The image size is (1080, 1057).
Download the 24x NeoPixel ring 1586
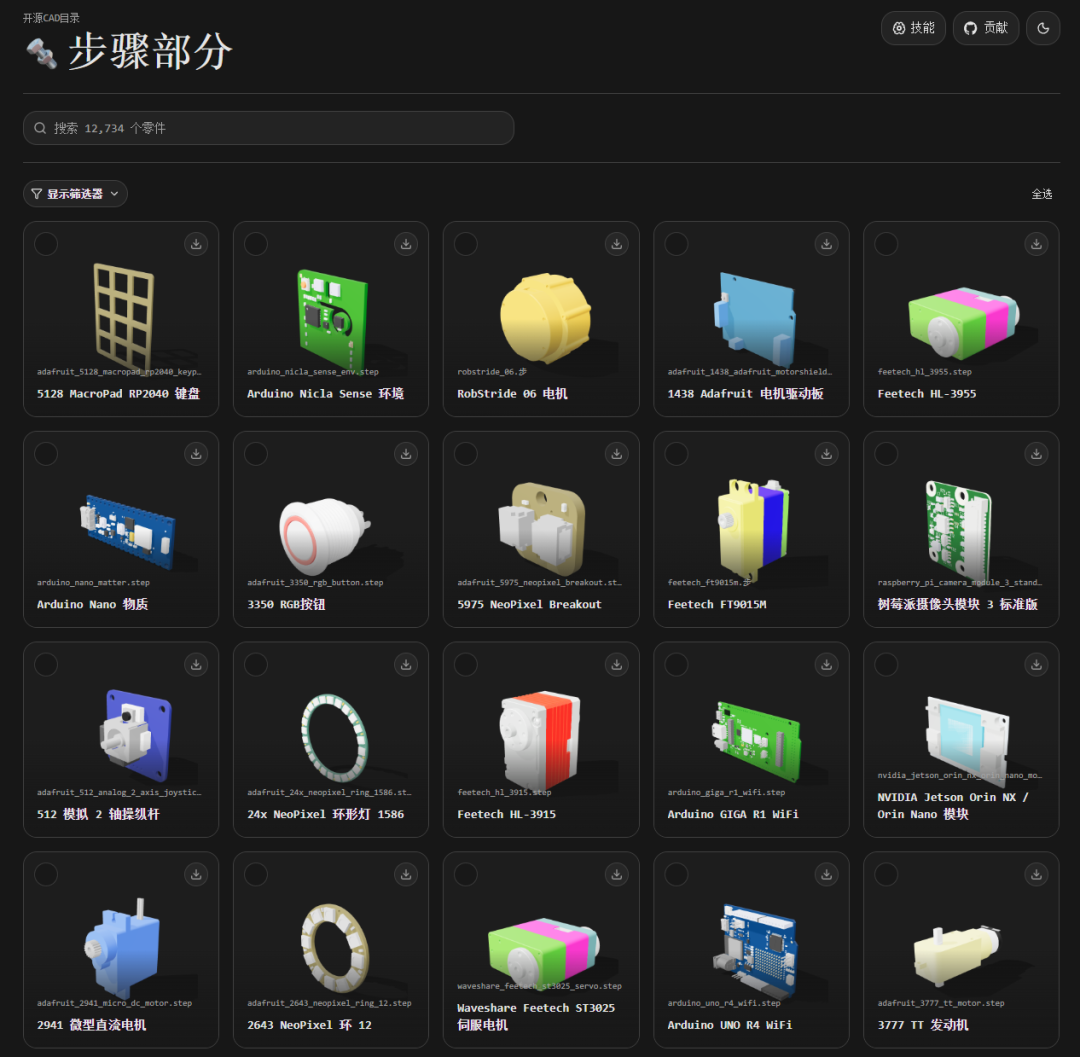click(x=406, y=664)
